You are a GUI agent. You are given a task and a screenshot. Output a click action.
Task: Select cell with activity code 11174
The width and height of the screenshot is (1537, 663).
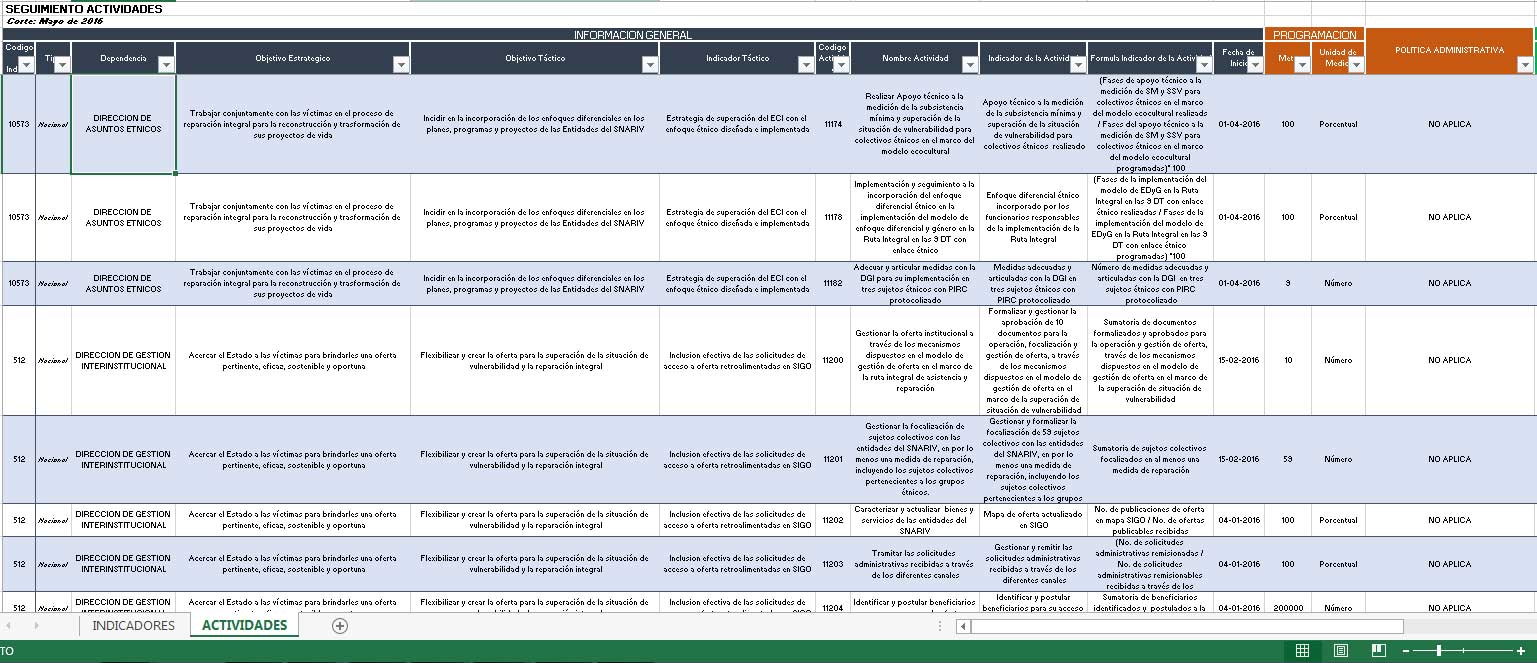click(x=833, y=124)
